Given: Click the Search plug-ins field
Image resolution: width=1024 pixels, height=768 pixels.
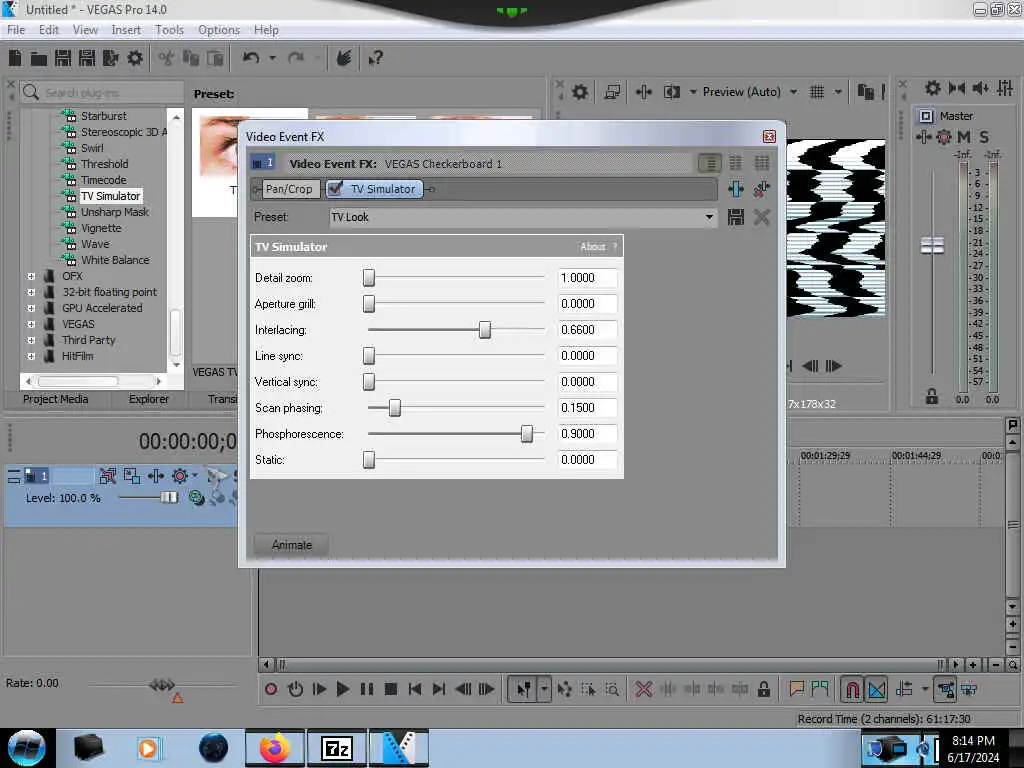Looking at the screenshot, I should point(102,93).
